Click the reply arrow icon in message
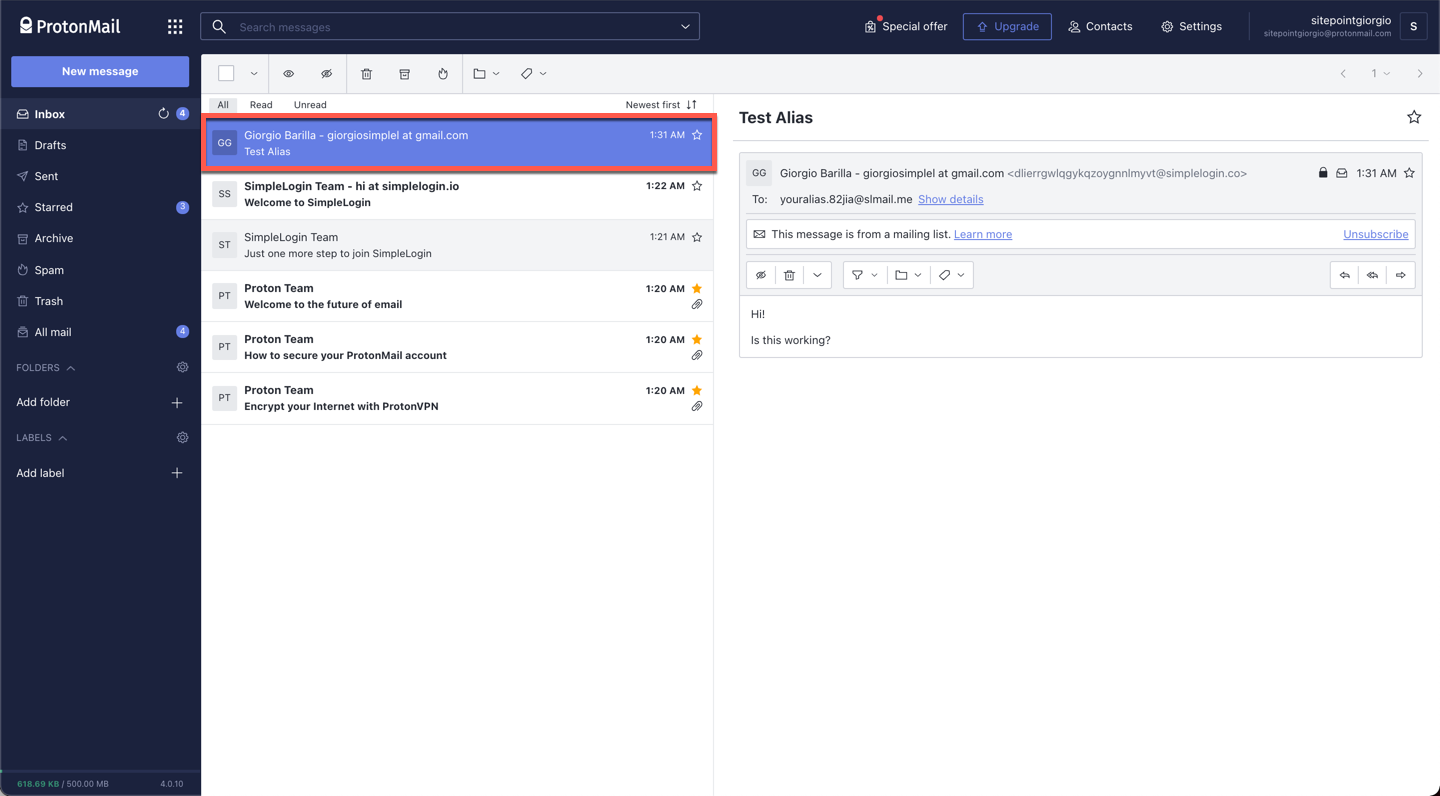 tap(1344, 275)
